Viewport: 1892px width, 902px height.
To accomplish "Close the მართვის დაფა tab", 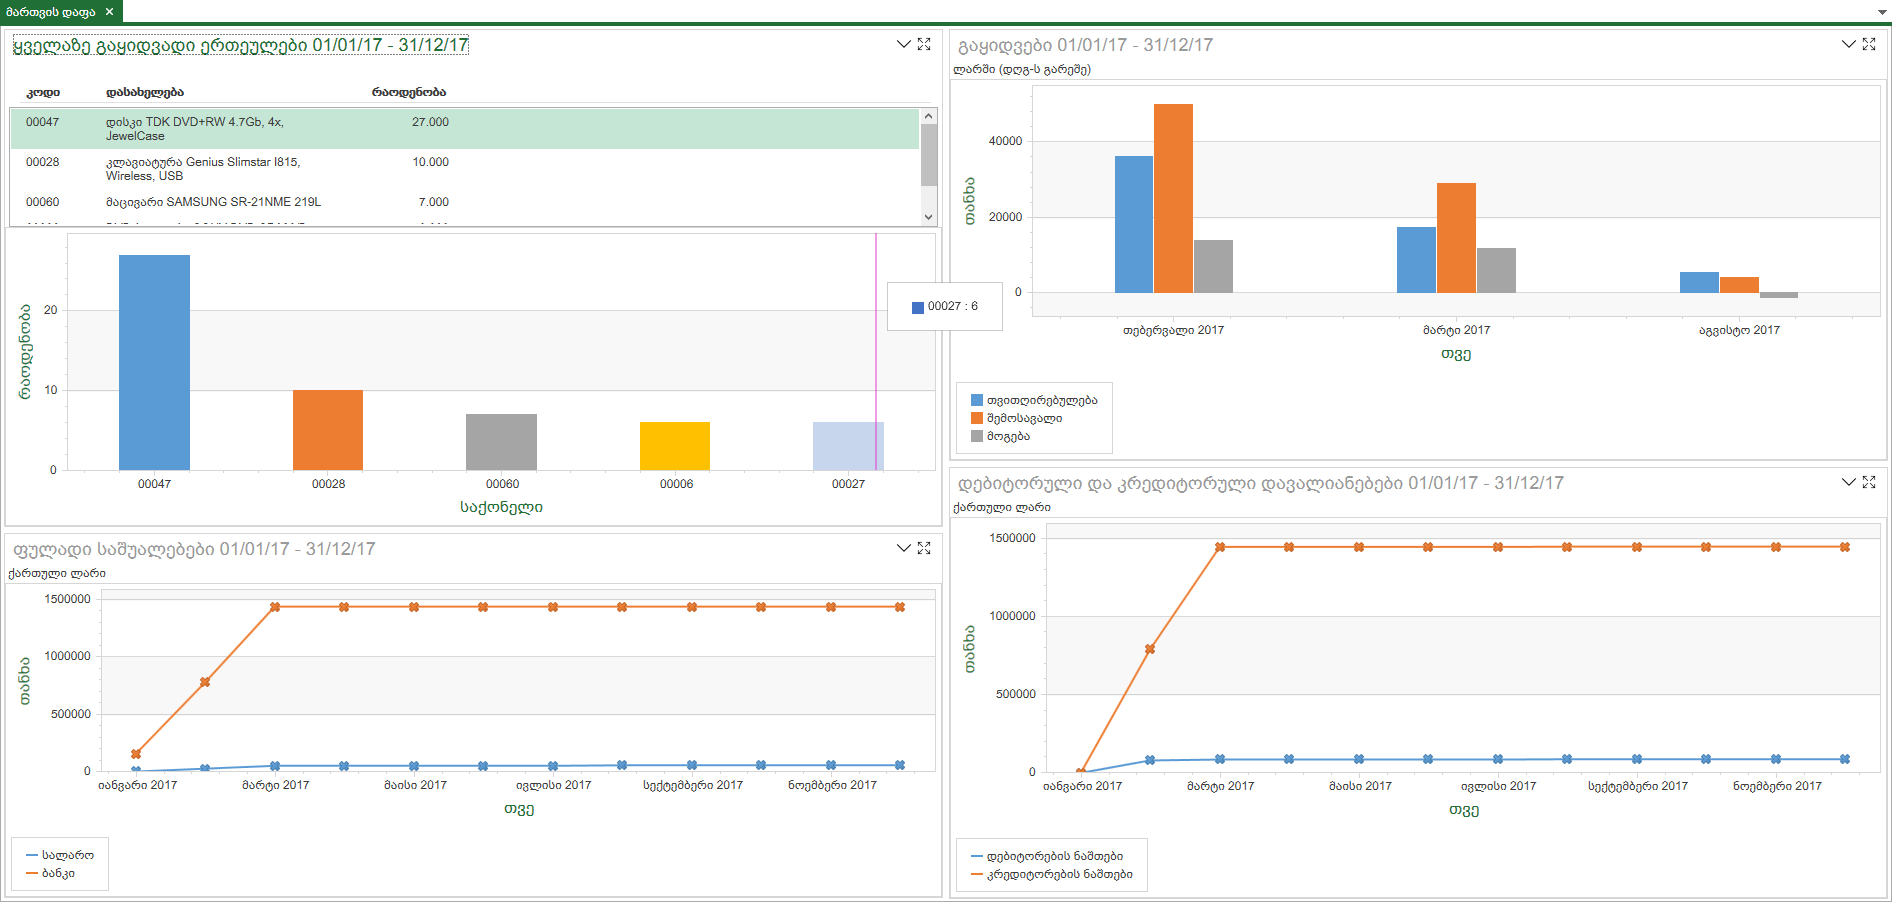I will pos(109,12).
